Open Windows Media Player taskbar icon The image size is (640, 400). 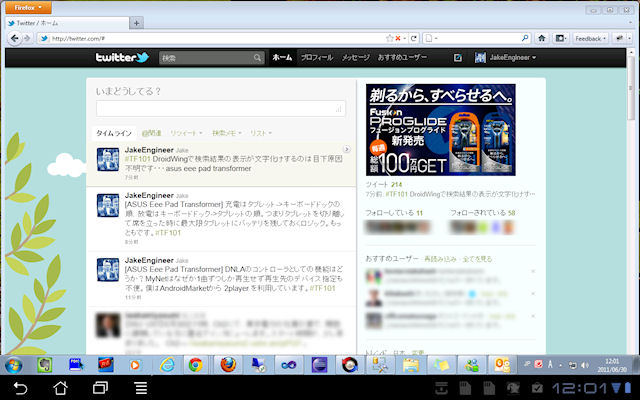135,365
